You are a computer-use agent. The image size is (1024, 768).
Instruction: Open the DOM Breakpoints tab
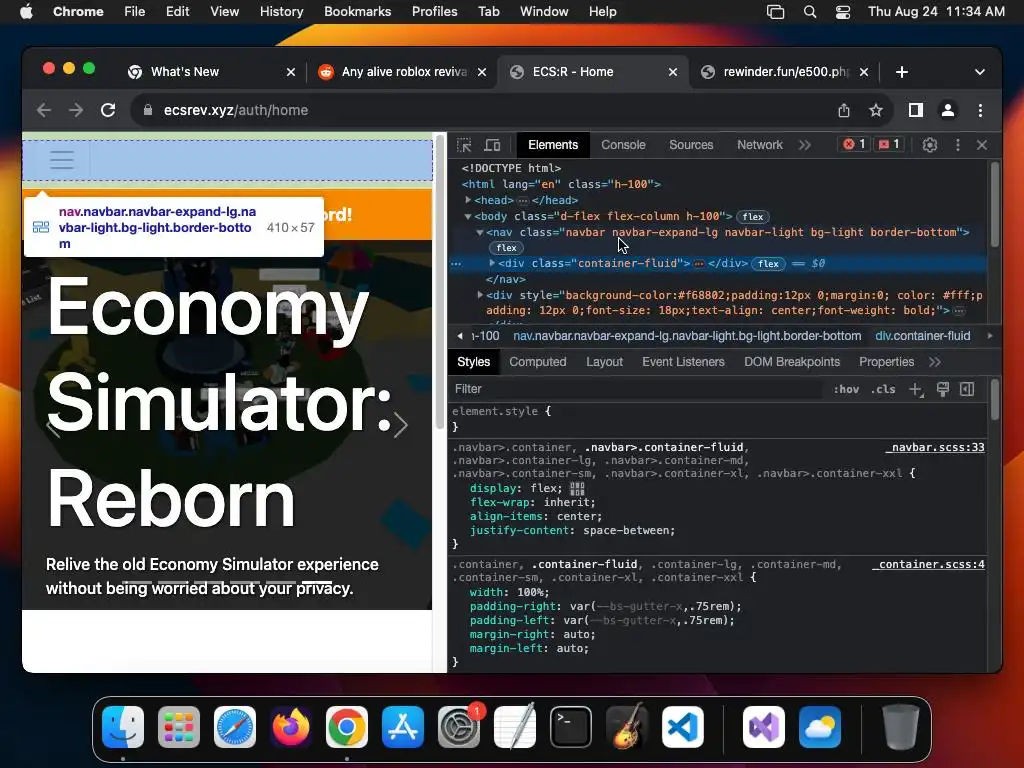pos(792,362)
